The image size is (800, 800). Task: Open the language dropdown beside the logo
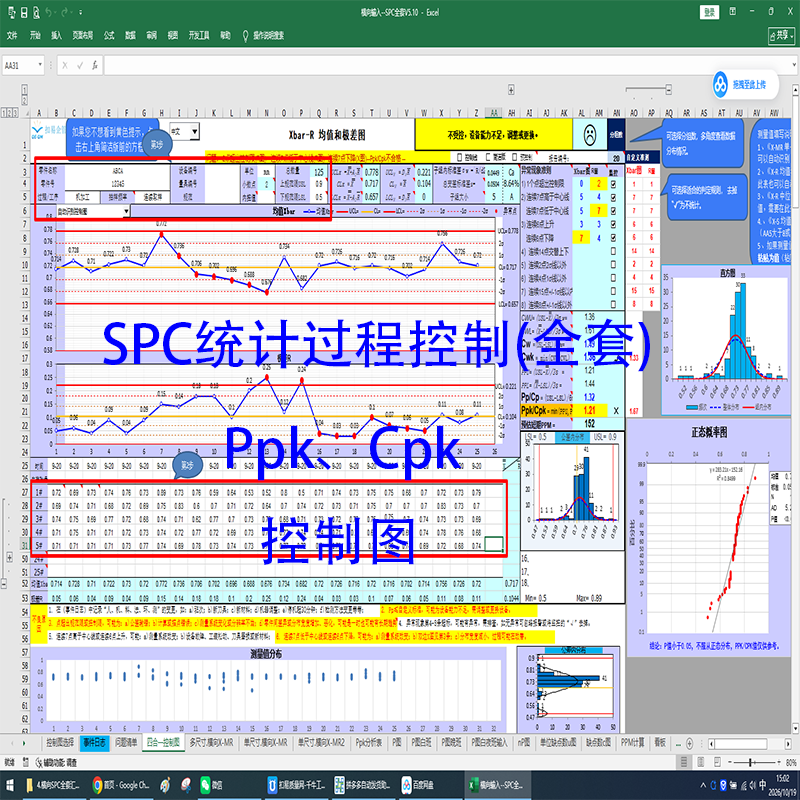coord(194,132)
